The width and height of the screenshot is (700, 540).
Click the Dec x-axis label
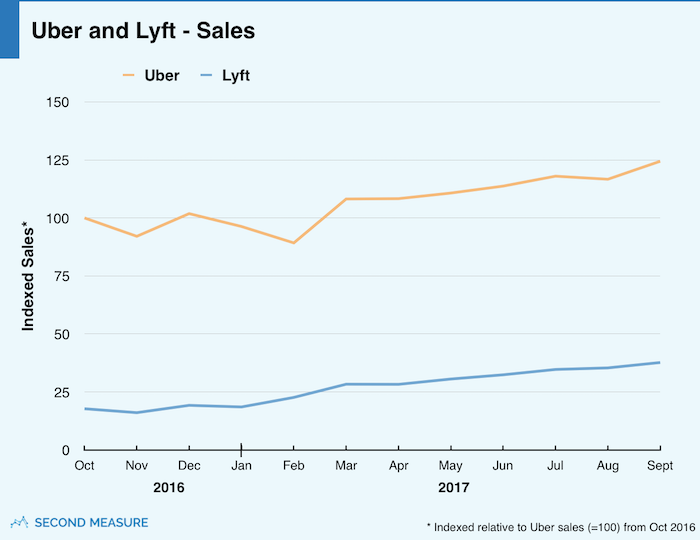tap(189, 465)
